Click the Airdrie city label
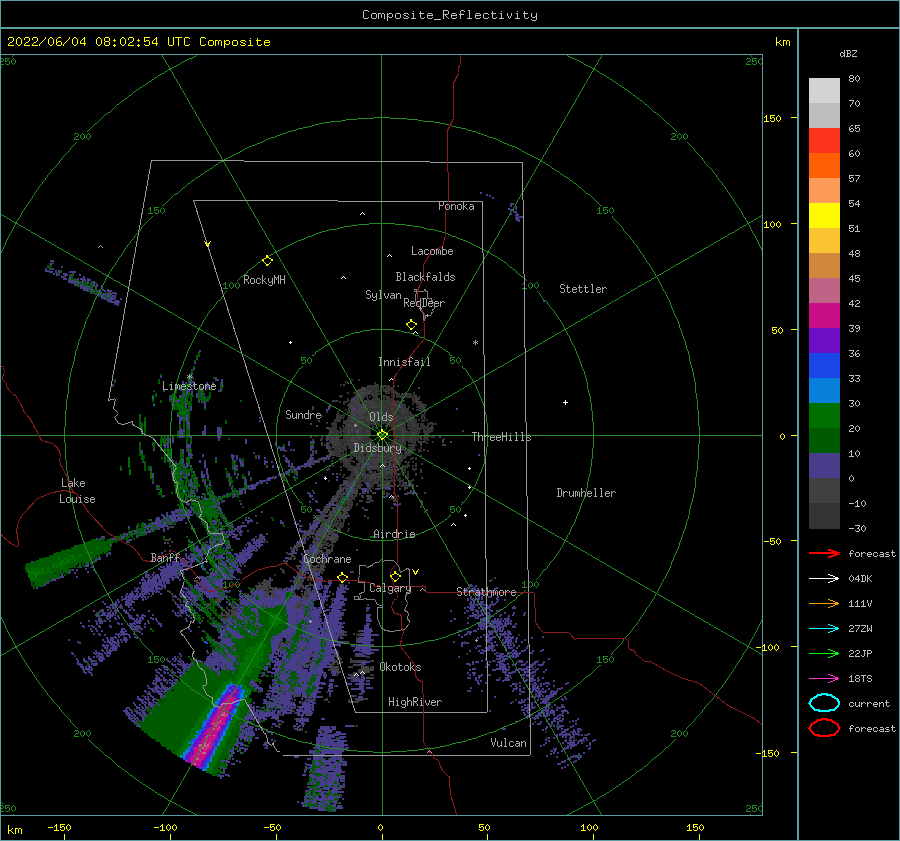The image size is (900, 841). [394, 534]
